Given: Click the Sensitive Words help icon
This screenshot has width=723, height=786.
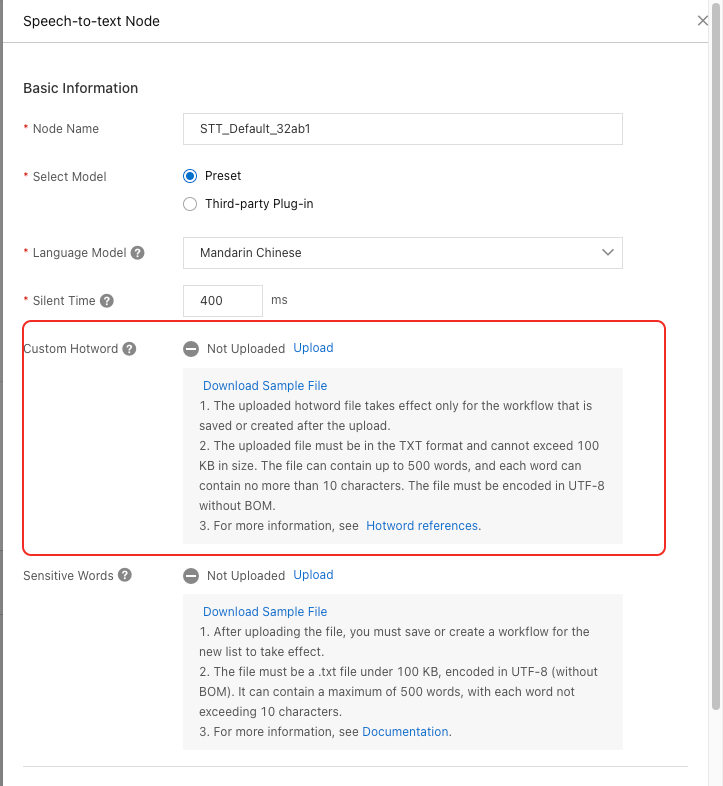Looking at the screenshot, I should 124,575.
